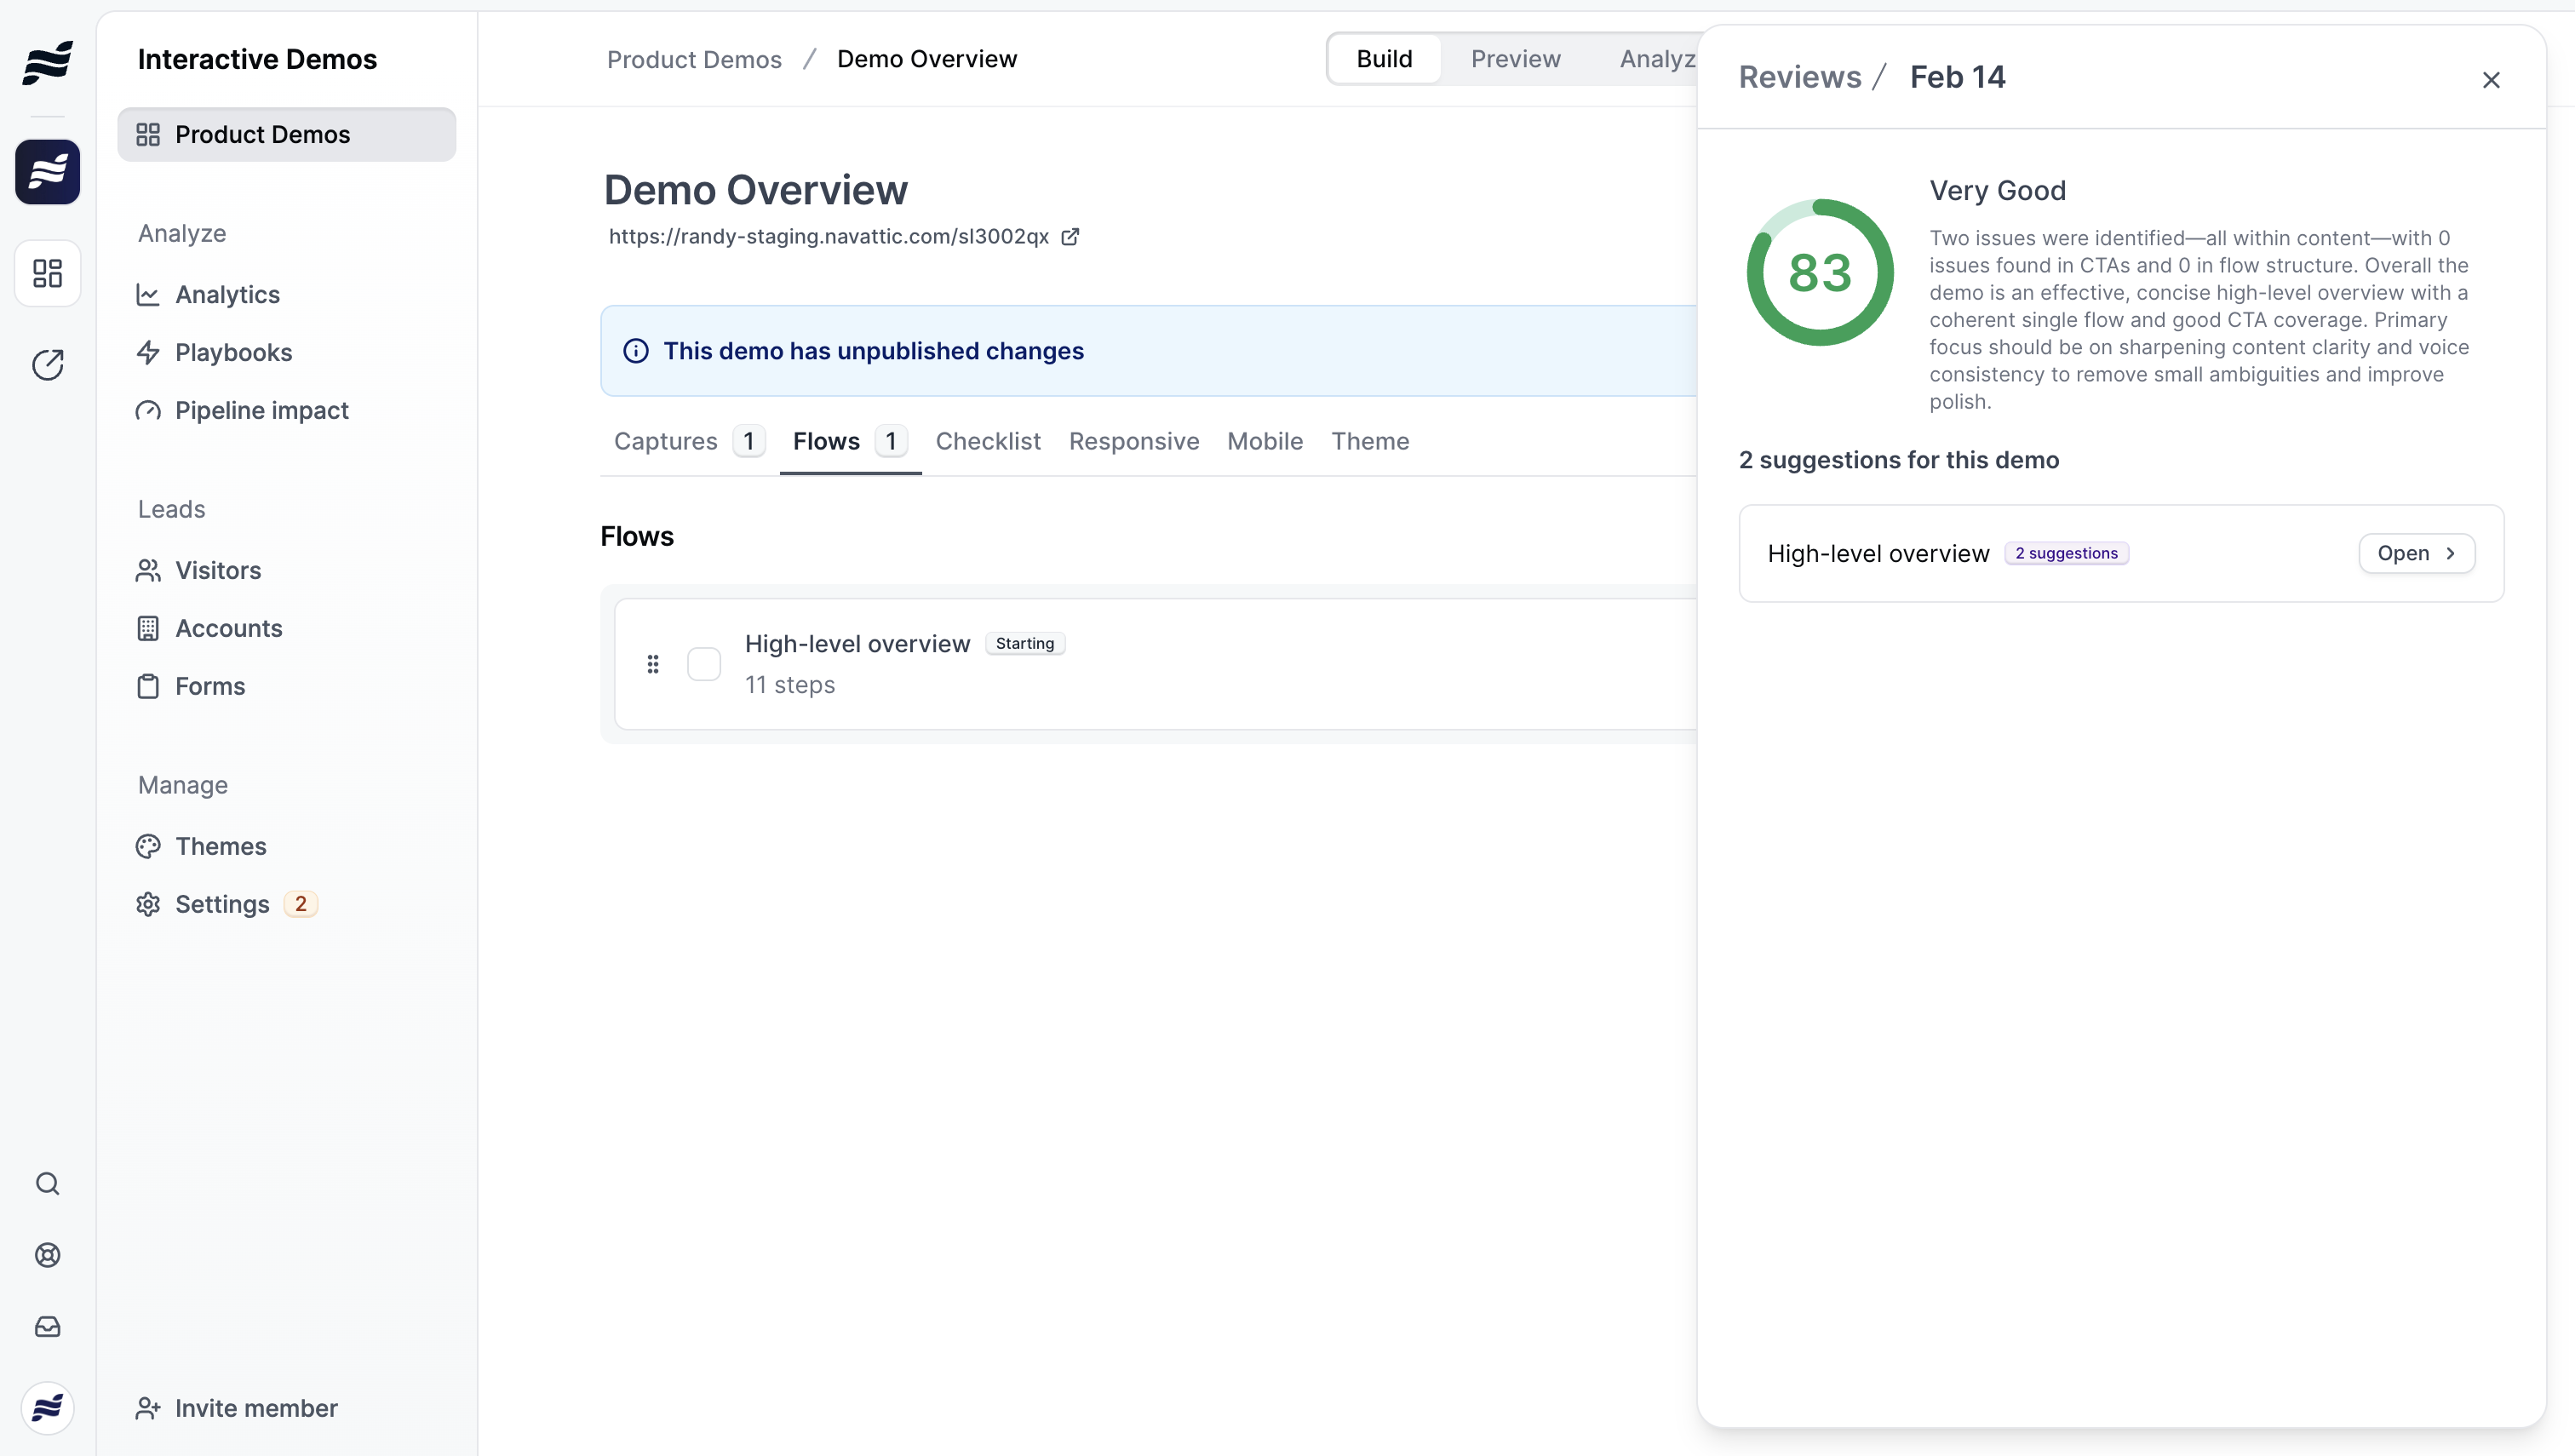Open the Themes manager
The width and height of the screenshot is (2575, 1456).
(x=221, y=845)
